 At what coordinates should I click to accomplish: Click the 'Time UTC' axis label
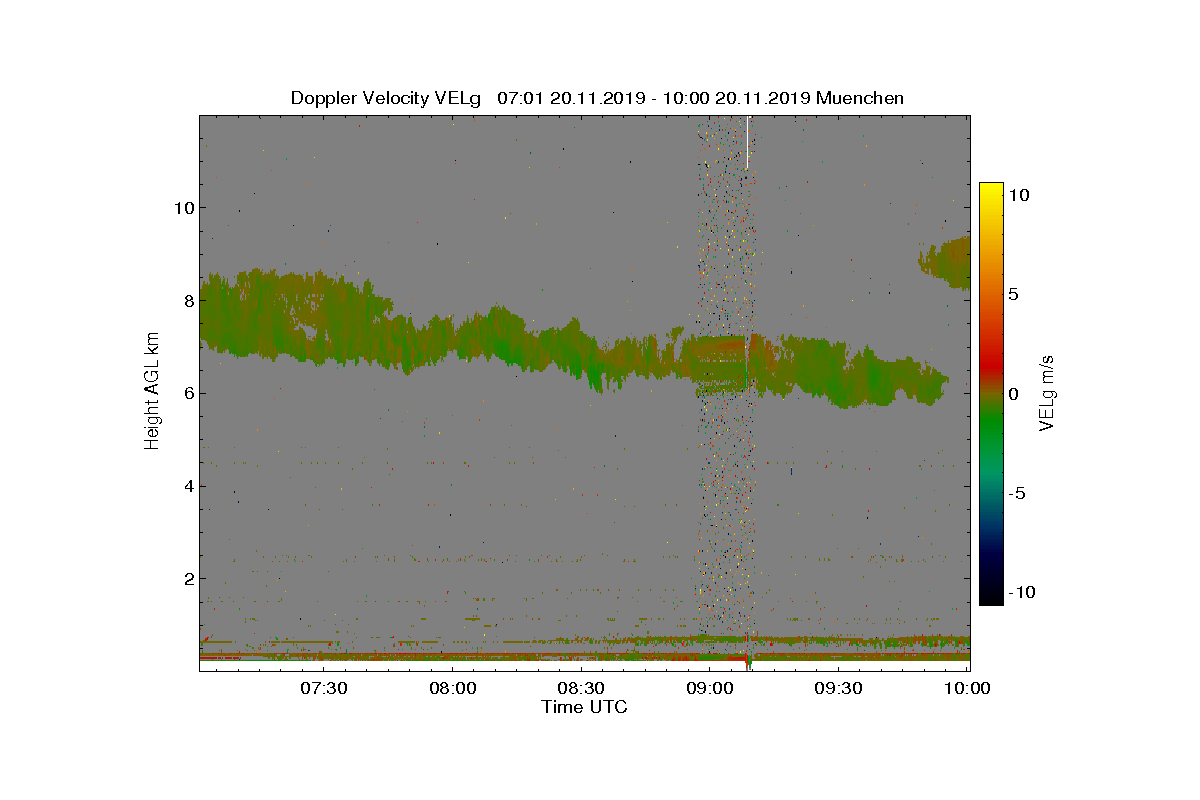coord(585,708)
